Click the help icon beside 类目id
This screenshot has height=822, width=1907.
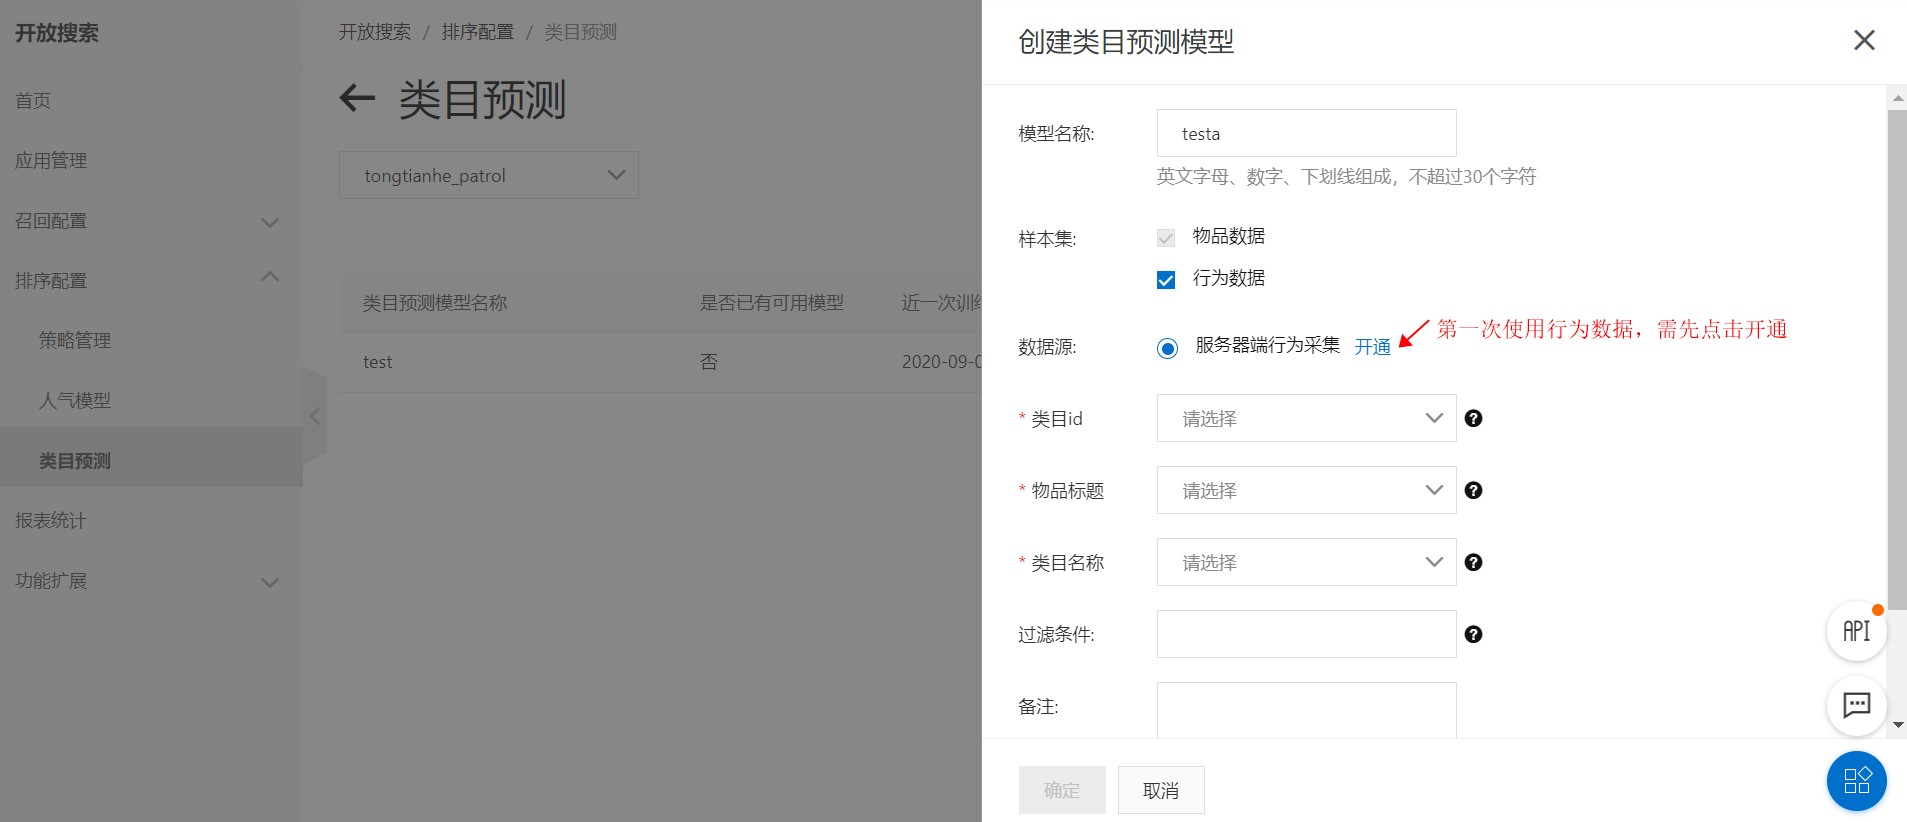pyautogui.click(x=1473, y=419)
